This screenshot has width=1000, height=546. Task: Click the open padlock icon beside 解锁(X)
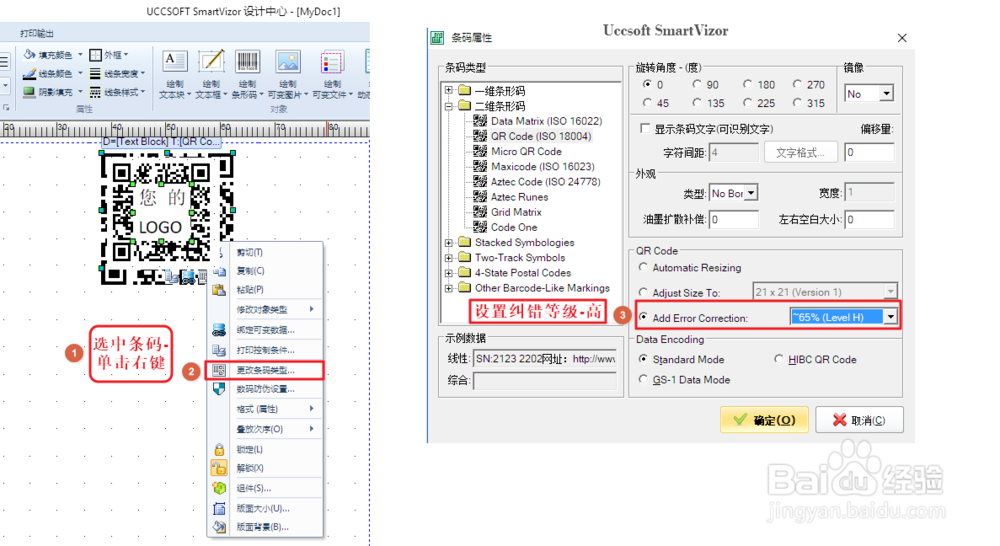pos(219,468)
